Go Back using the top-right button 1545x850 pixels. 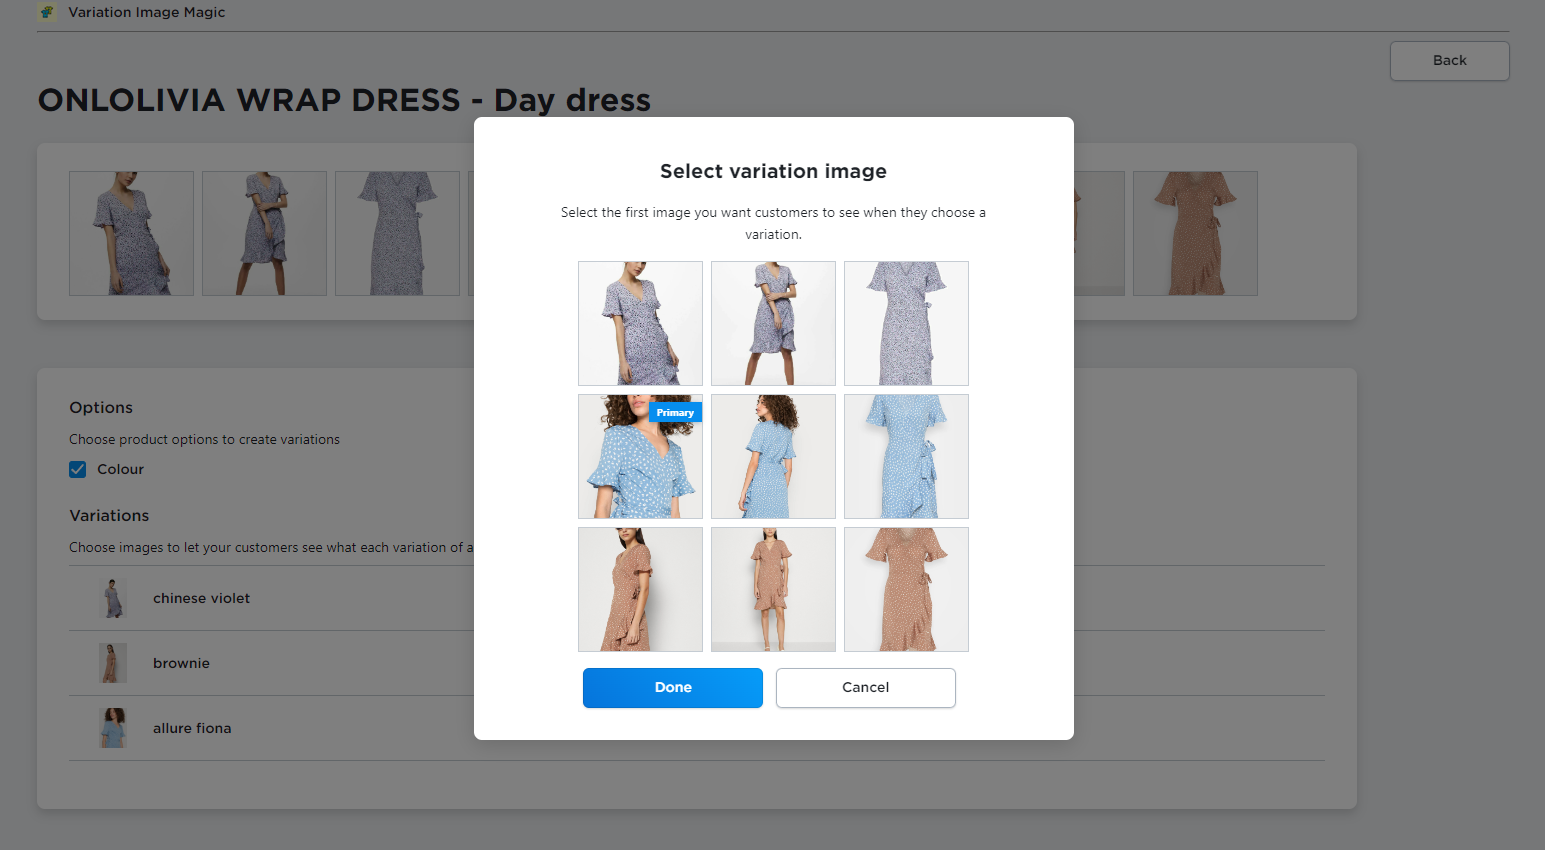1450,61
